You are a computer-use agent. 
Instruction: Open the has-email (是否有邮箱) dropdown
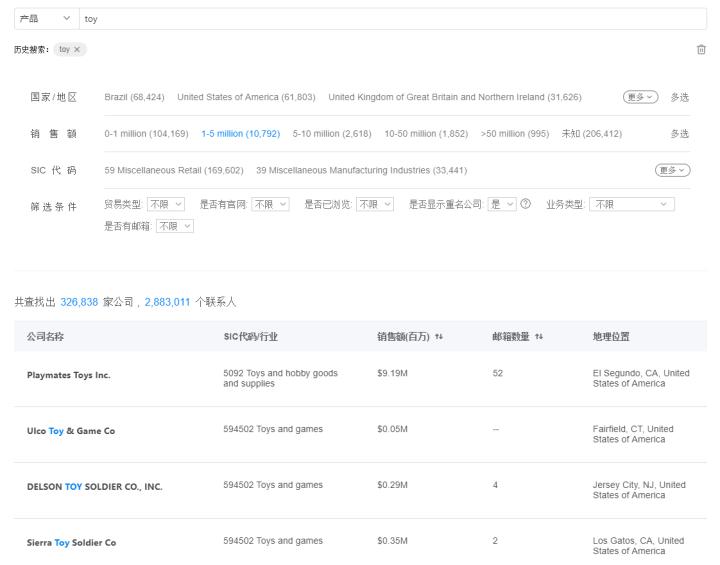coord(174,226)
